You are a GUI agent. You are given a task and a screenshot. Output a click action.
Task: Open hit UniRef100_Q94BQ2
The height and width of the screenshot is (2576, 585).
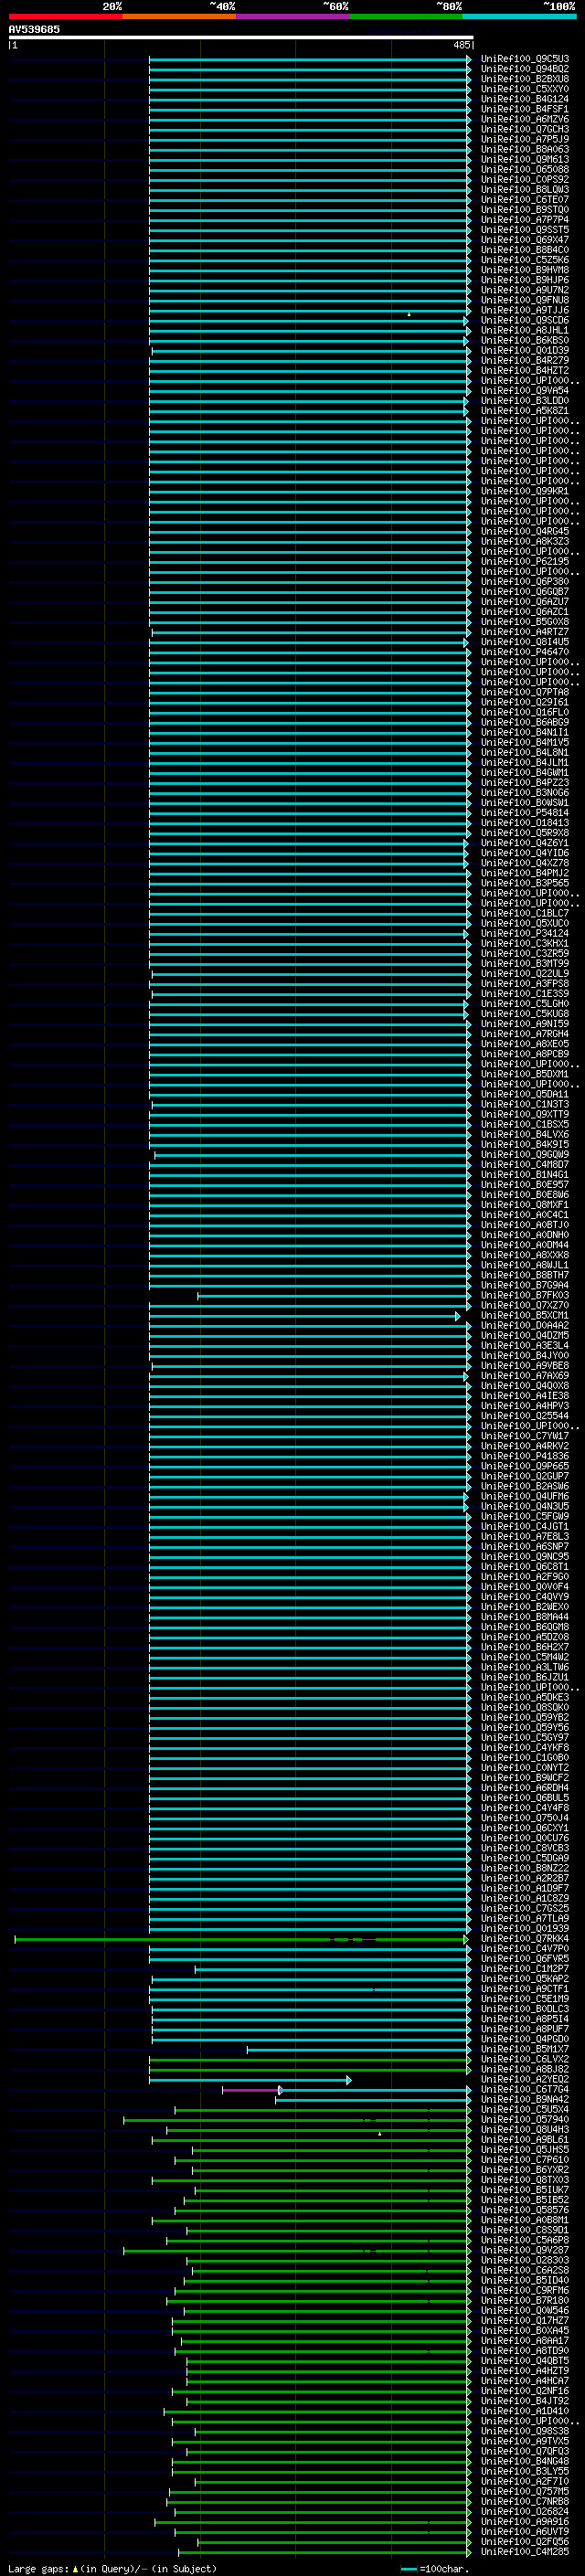pyautogui.click(x=525, y=69)
